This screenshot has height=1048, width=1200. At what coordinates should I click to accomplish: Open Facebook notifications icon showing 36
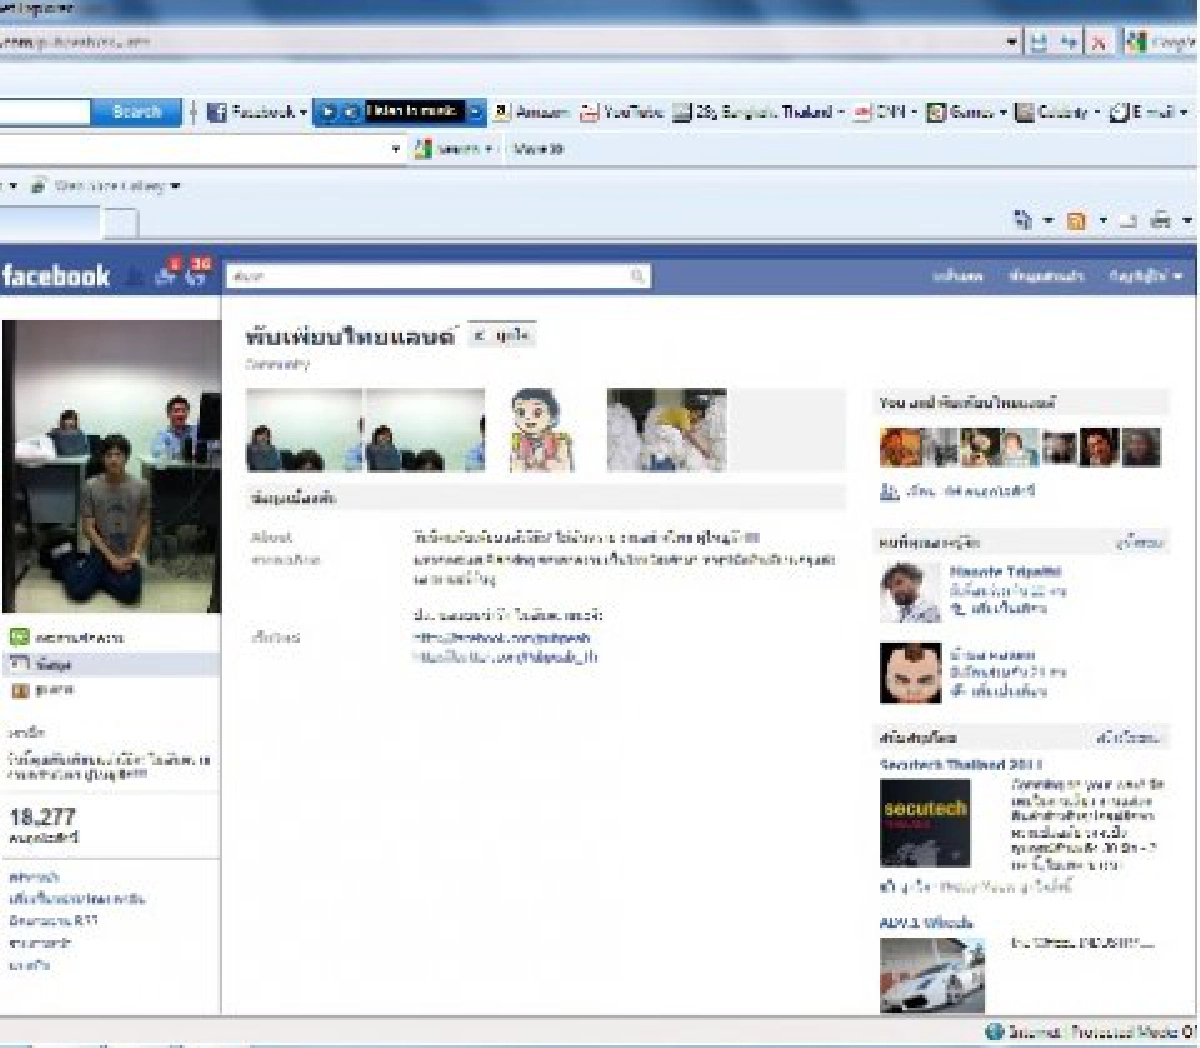point(198,274)
